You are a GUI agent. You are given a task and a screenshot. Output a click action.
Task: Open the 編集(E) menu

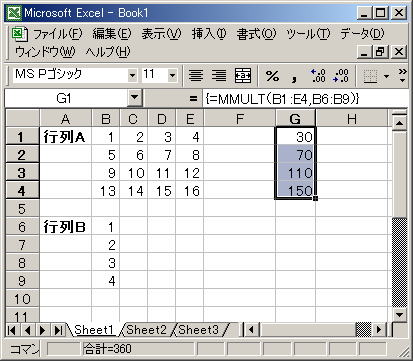112,34
